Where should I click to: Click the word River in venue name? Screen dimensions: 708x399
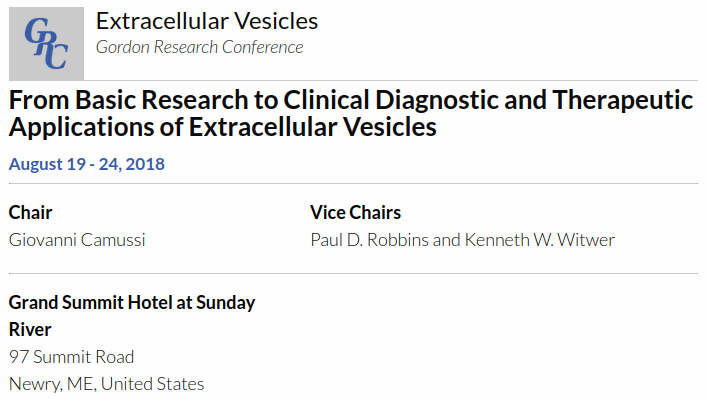point(30,329)
